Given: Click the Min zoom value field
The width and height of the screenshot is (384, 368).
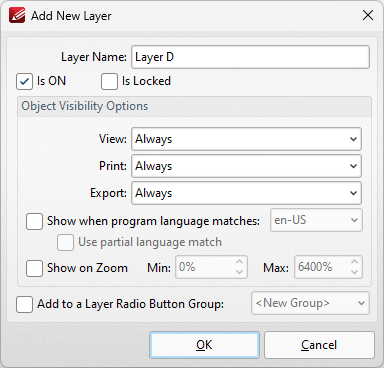Looking at the screenshot, I should point(204,267).
